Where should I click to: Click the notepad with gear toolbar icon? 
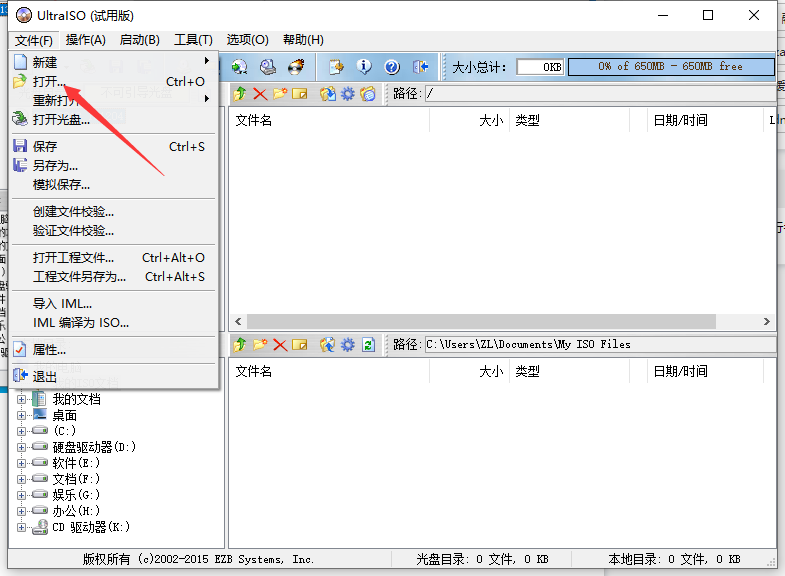click(x=336, y=67)
